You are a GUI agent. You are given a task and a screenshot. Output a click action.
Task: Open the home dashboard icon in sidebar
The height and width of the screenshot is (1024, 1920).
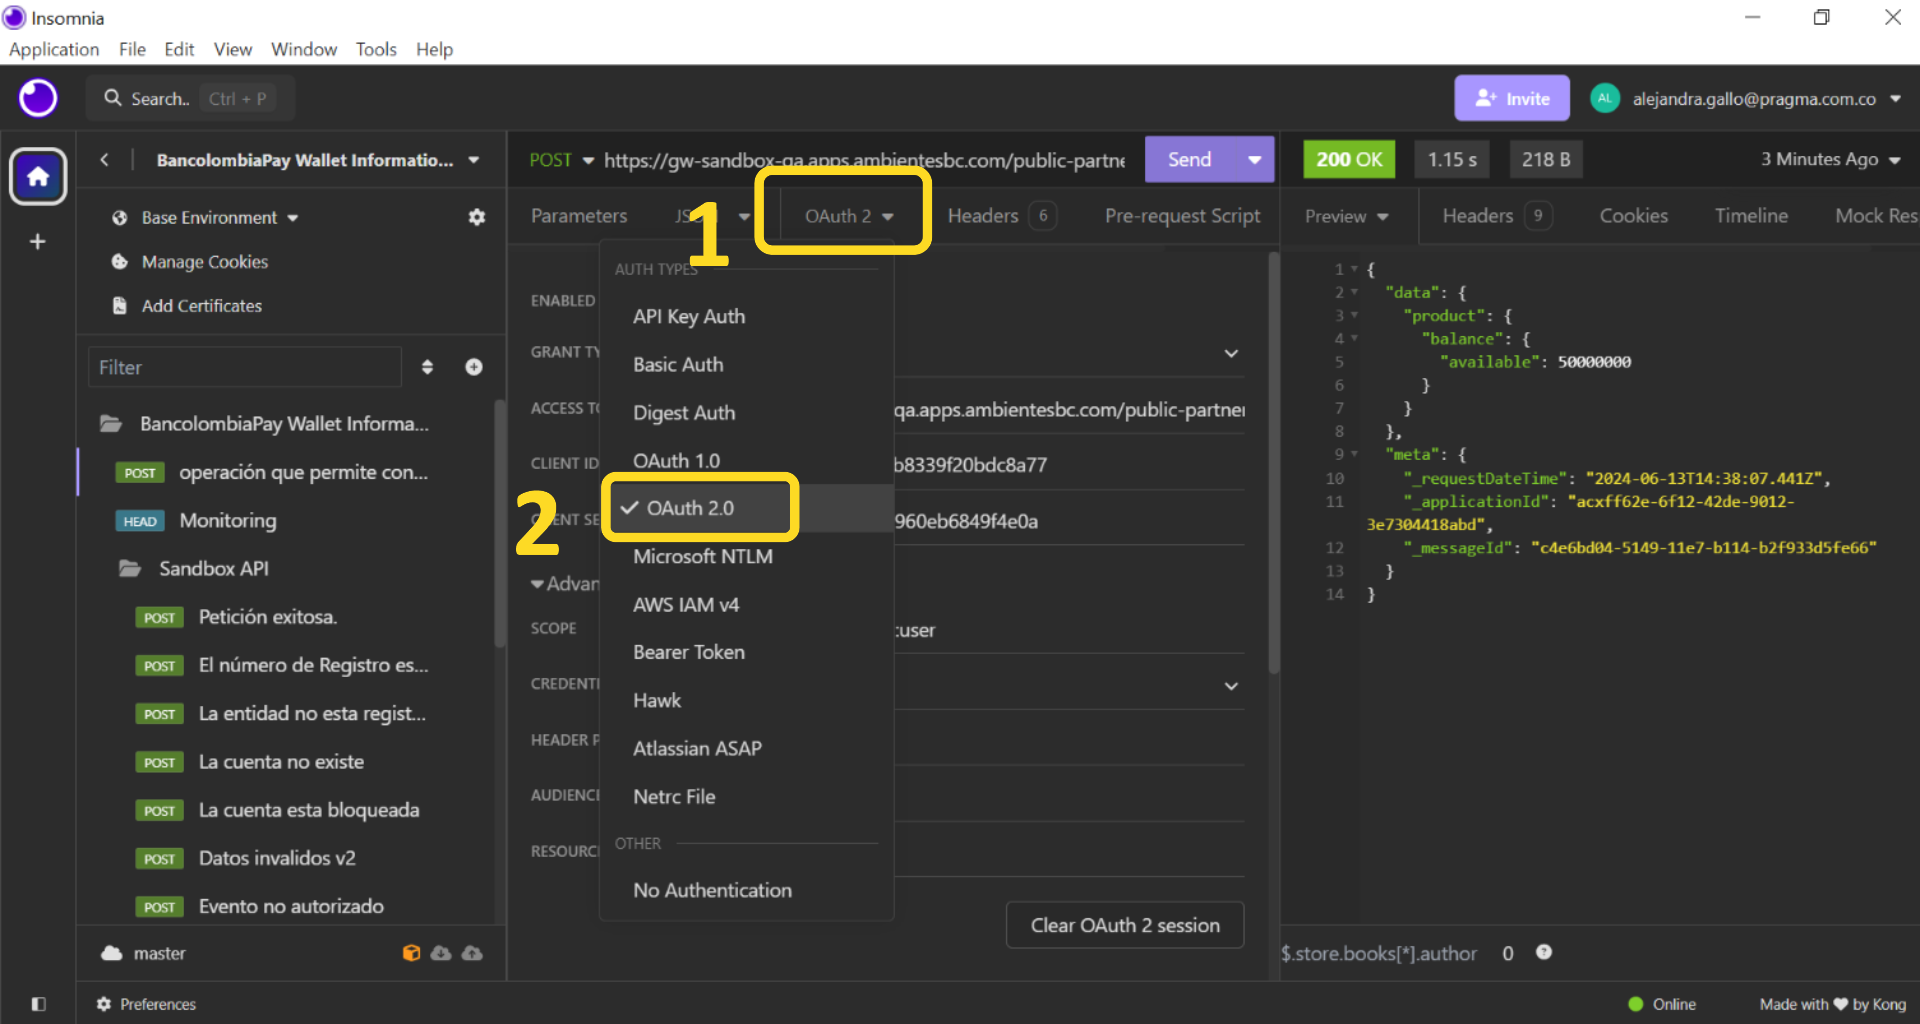click(x=38, y=177)
